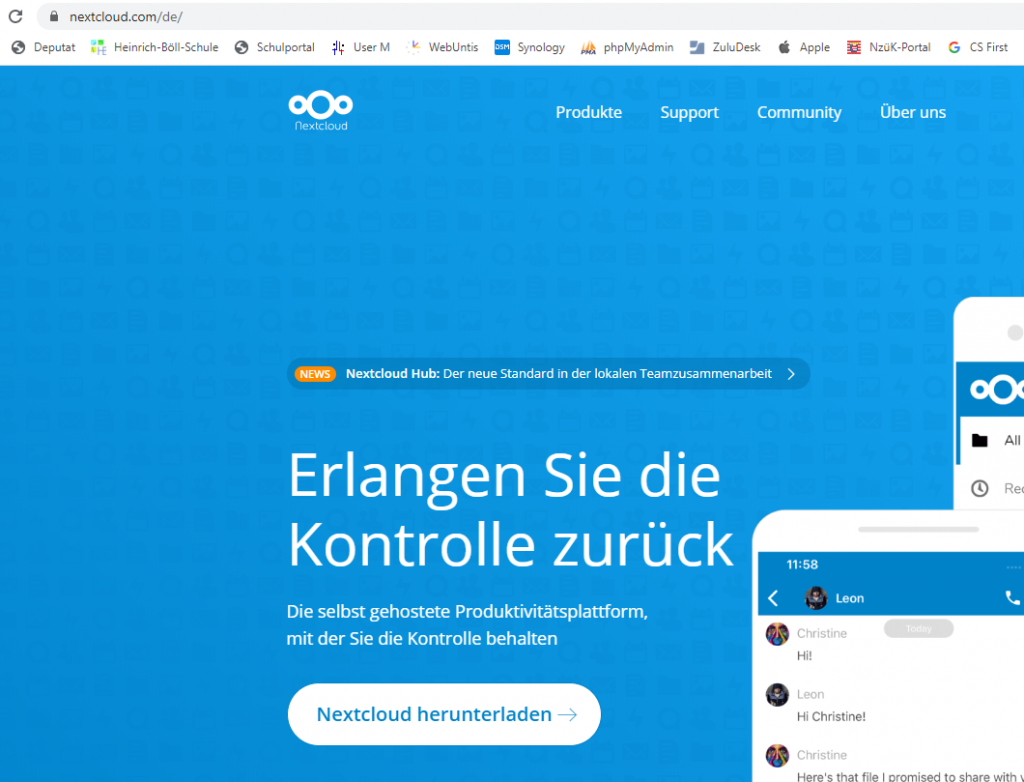Click Leon's avatar in the chat header
This screenshot has width=1024, height=782.
pyautogui.click(x=816, y=598)
